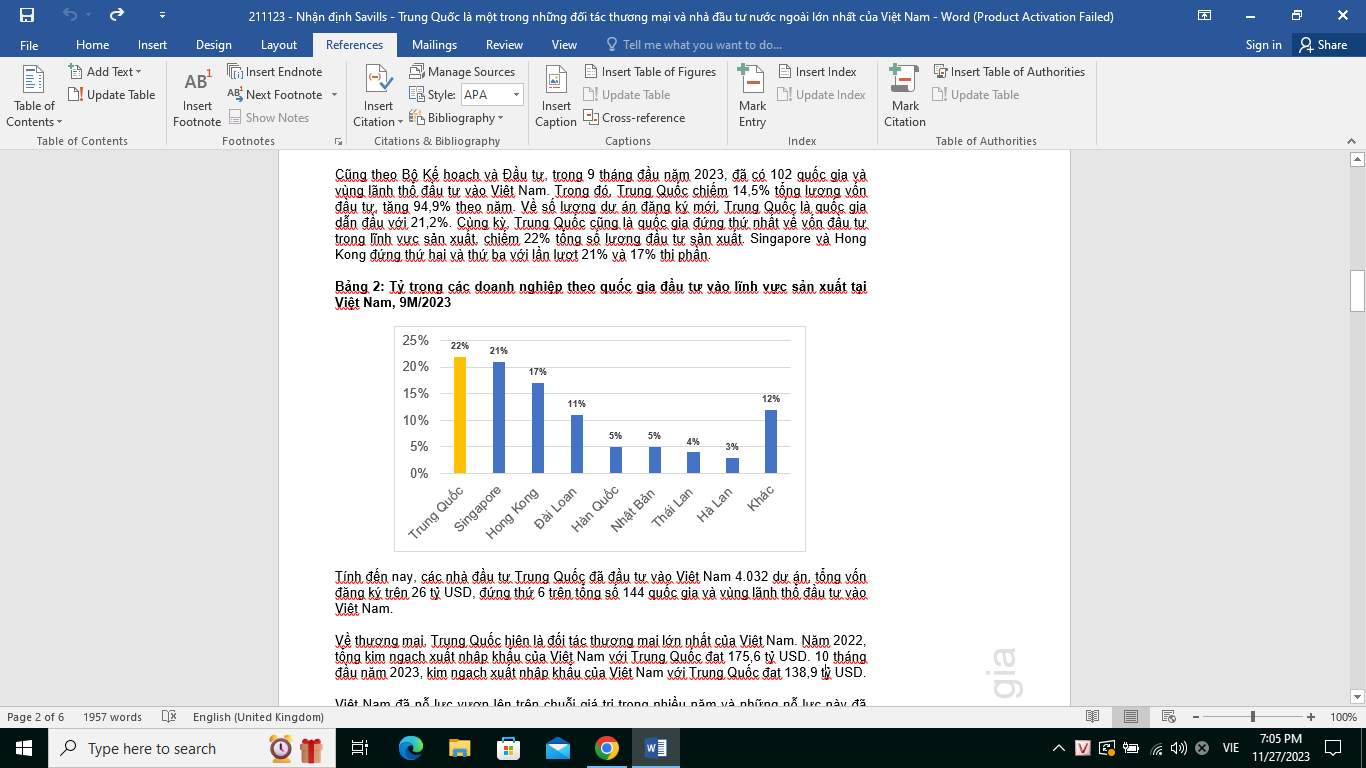Click the Tell me what you want to do box

pos(694,45)
